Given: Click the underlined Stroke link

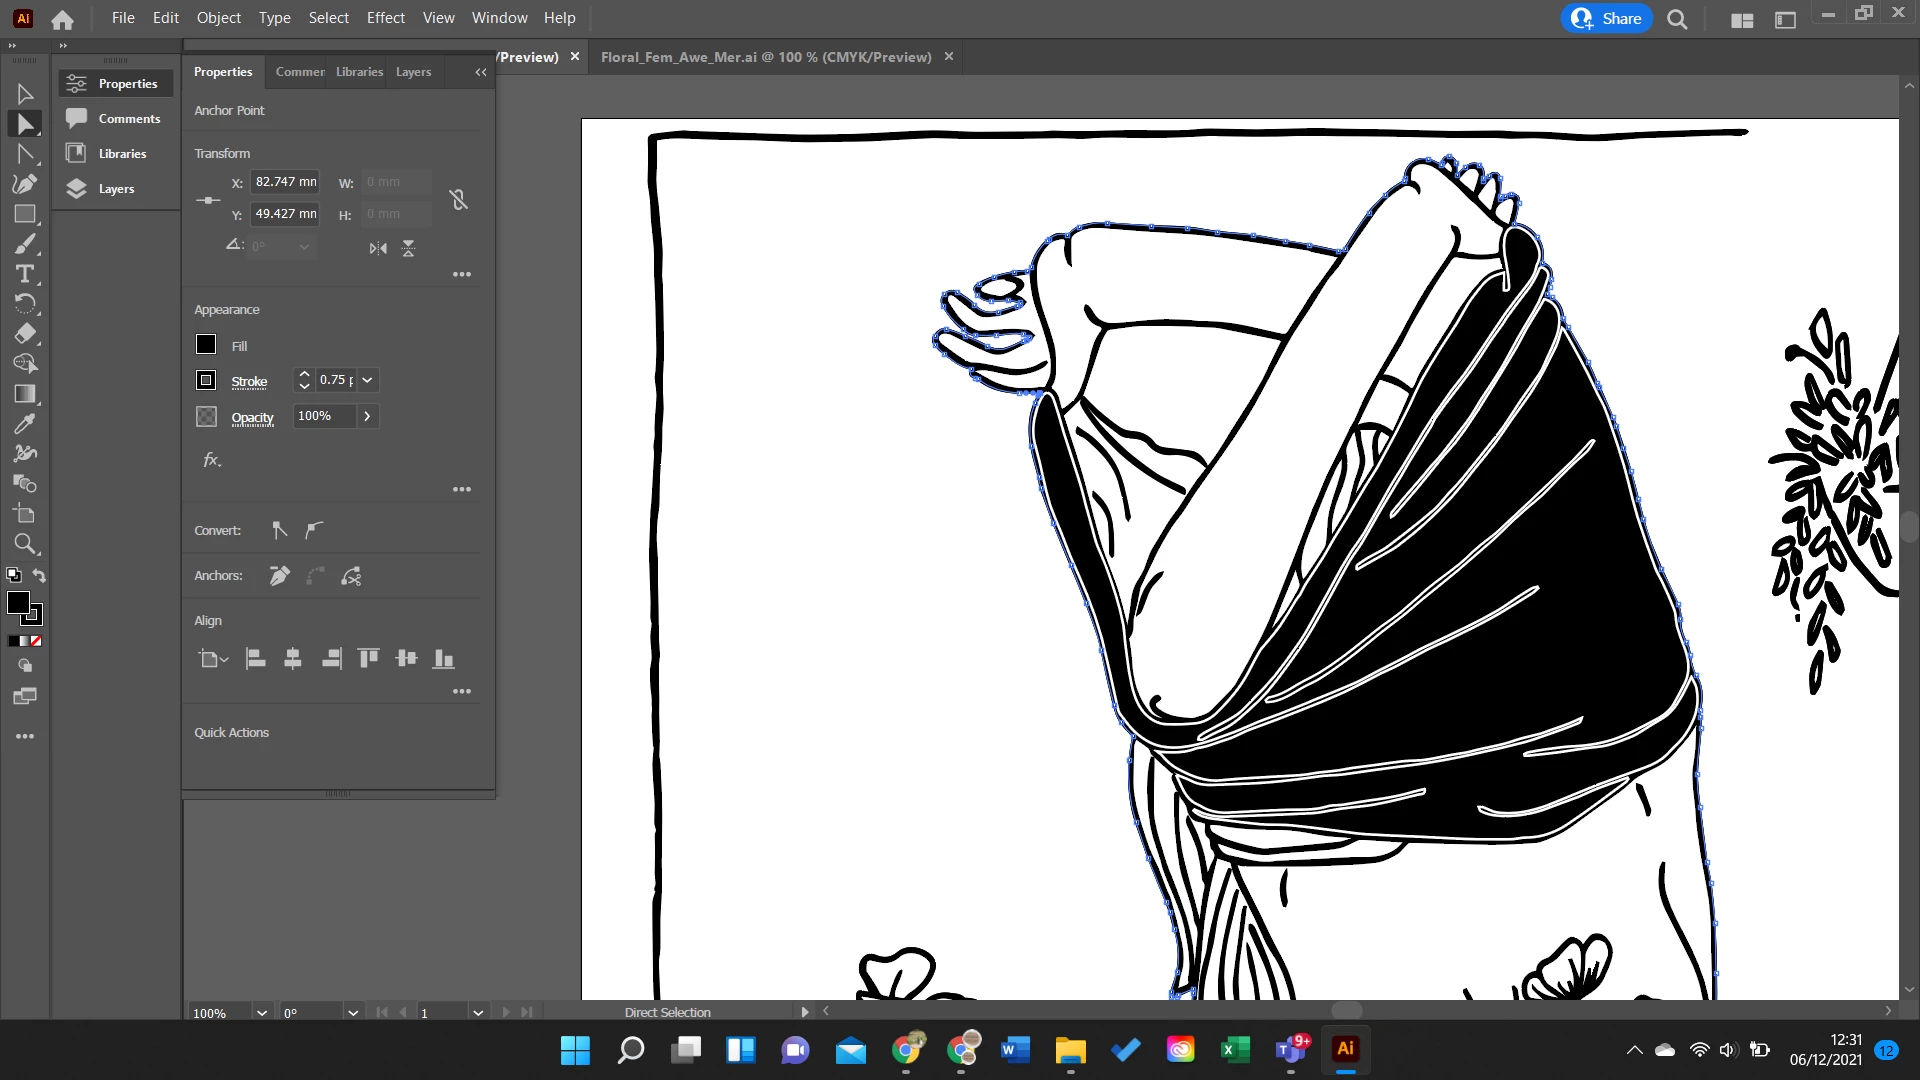Looking at the screenshot, I should pos(249,382).
